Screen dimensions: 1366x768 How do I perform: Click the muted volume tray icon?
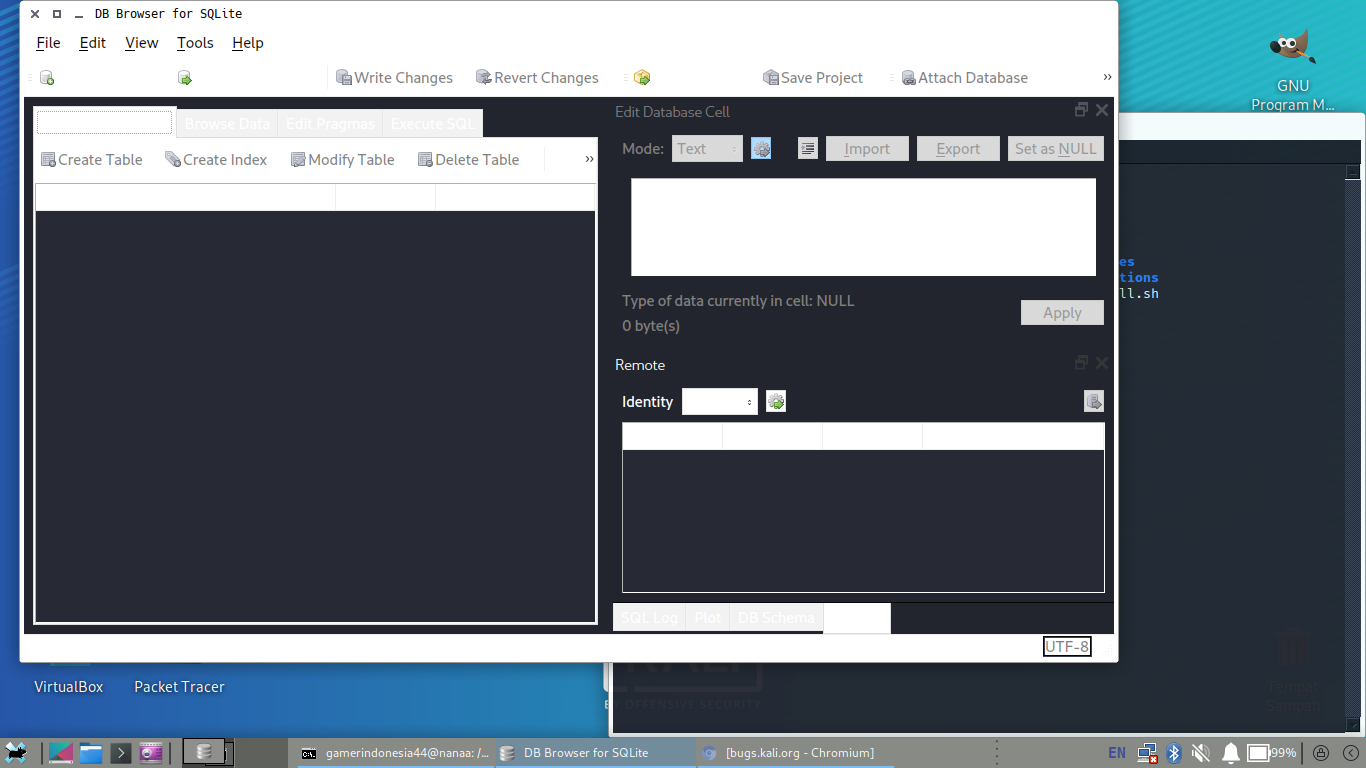click(x=1203, y=753)
